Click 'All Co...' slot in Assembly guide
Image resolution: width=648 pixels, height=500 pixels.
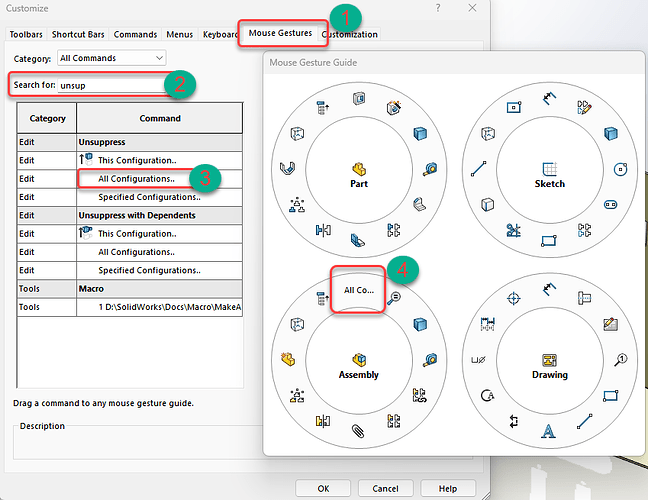click(x=358, y=291)
